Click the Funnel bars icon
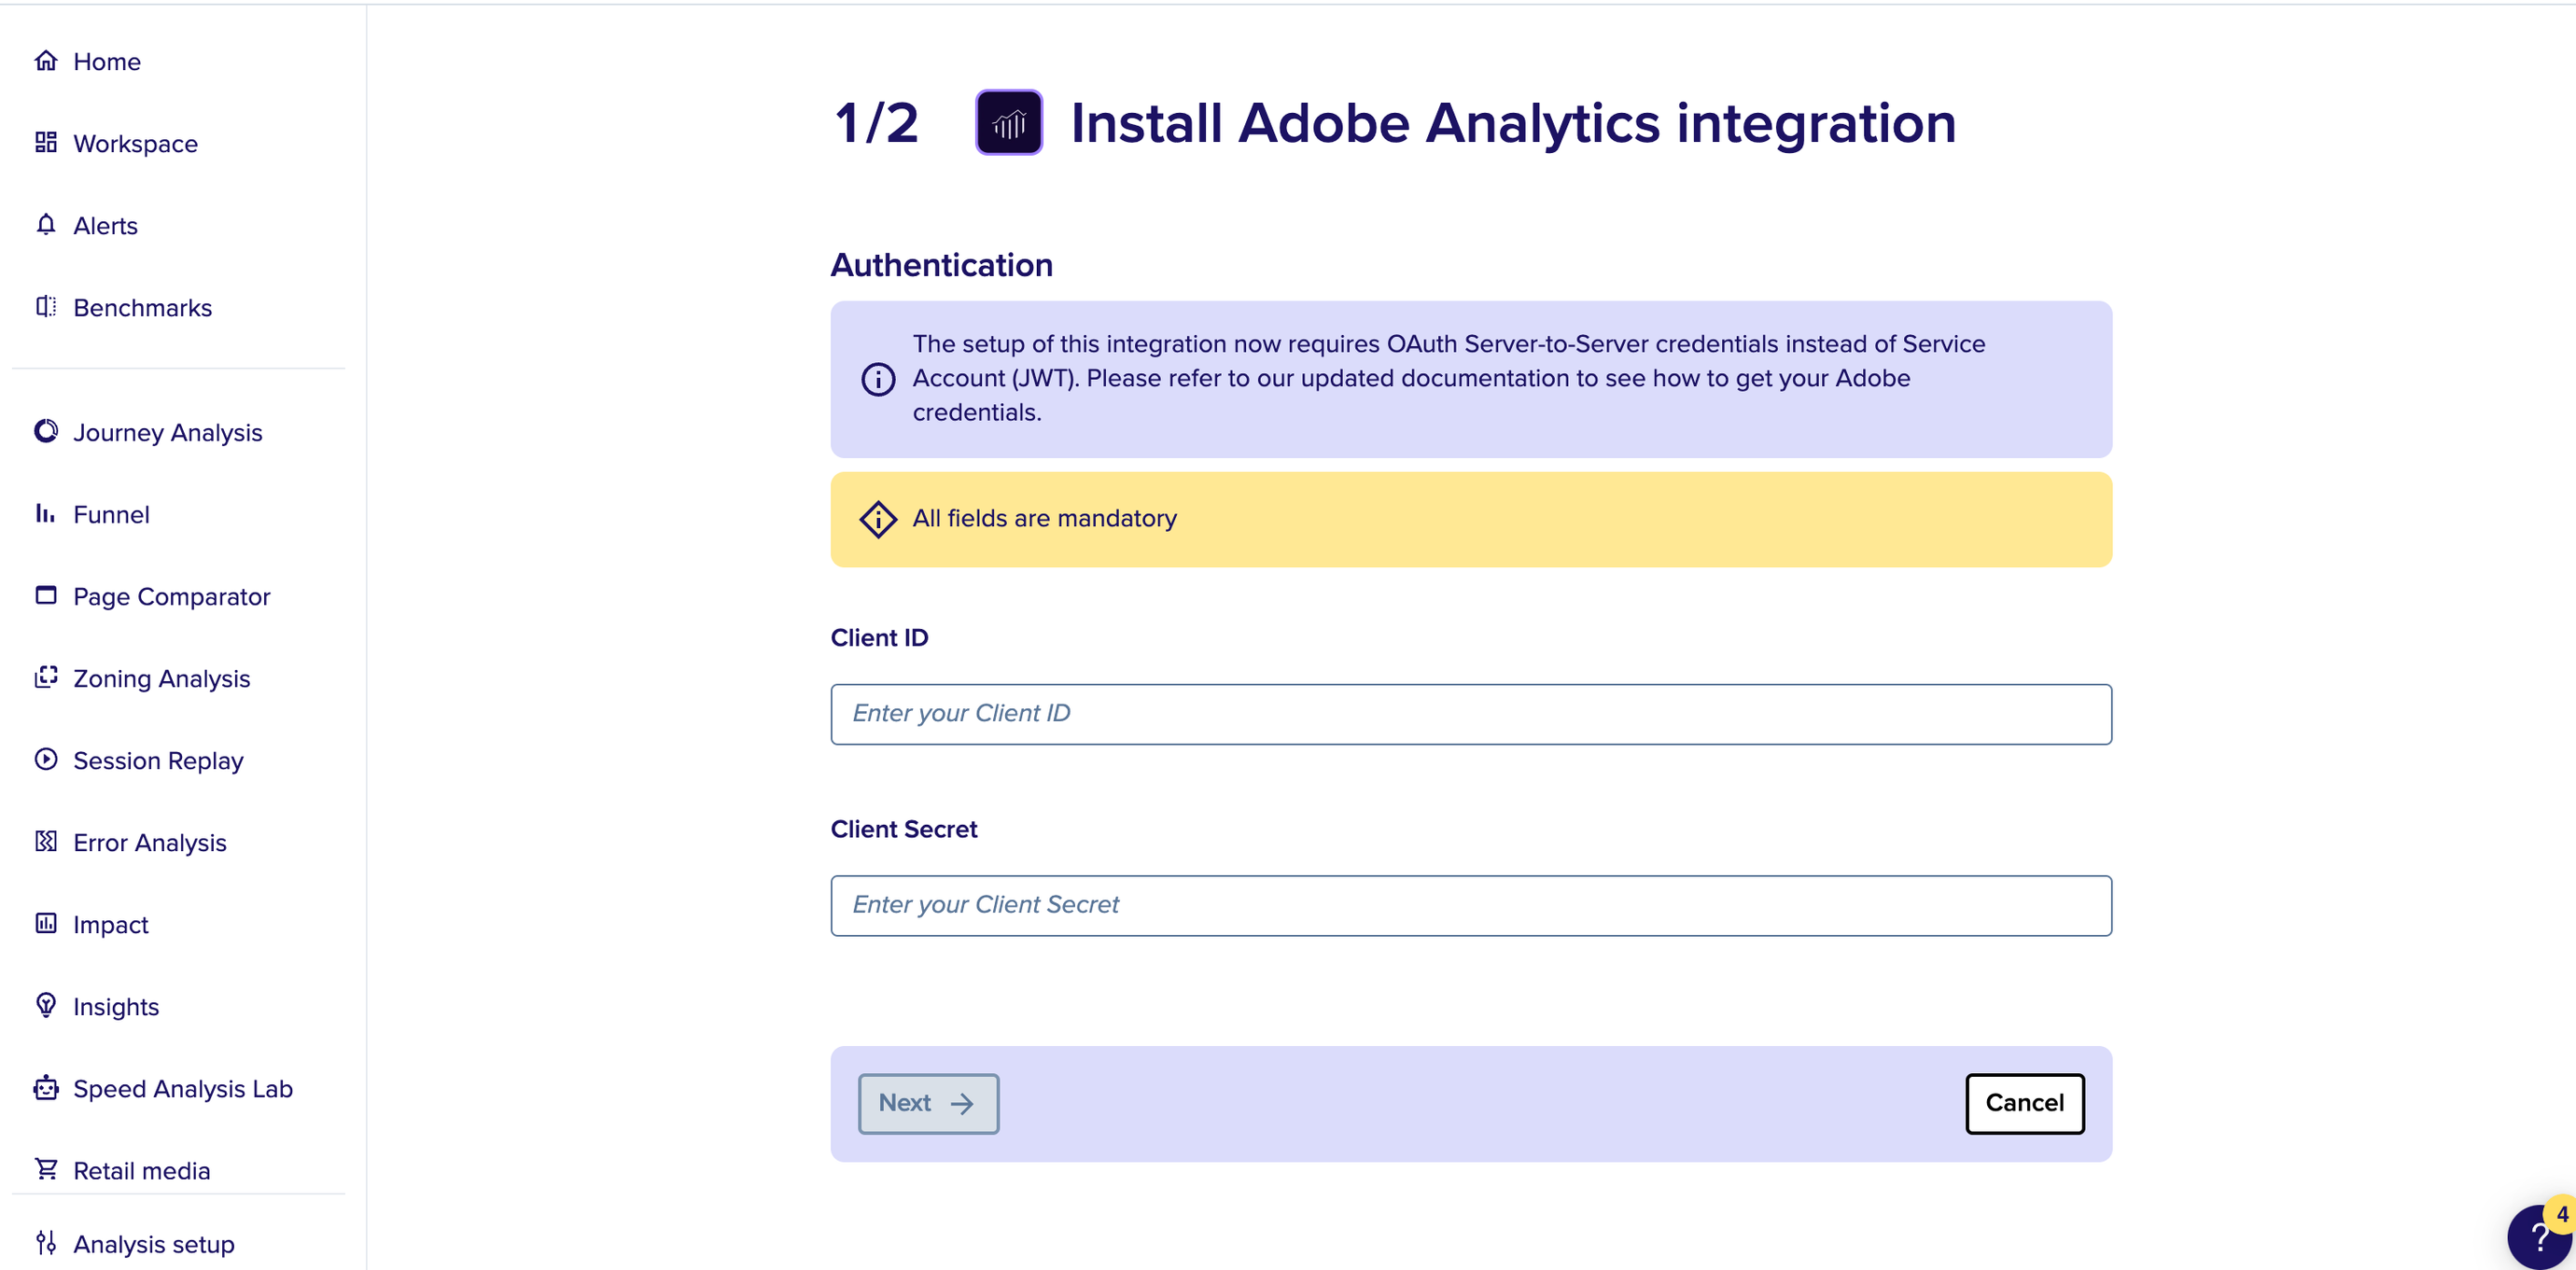The width and height of the screenshot is (2576, 1270). pyautogui.click(x=46, y=513)
